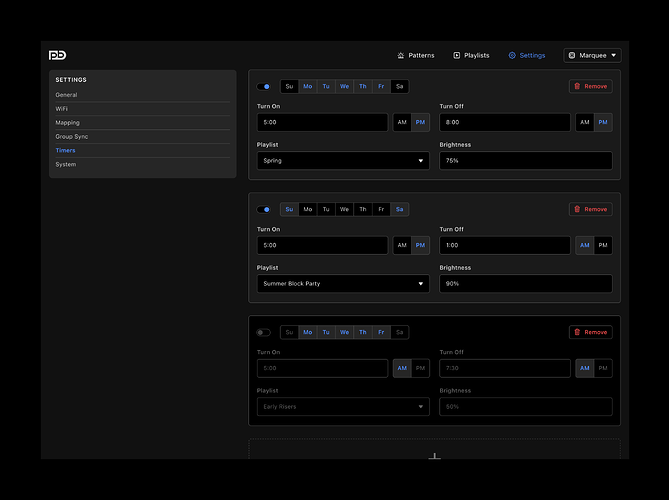Toggle Th day in Summer Block Party timer
This screenshot has width=669, height=500.
click(x=363, y=209)
